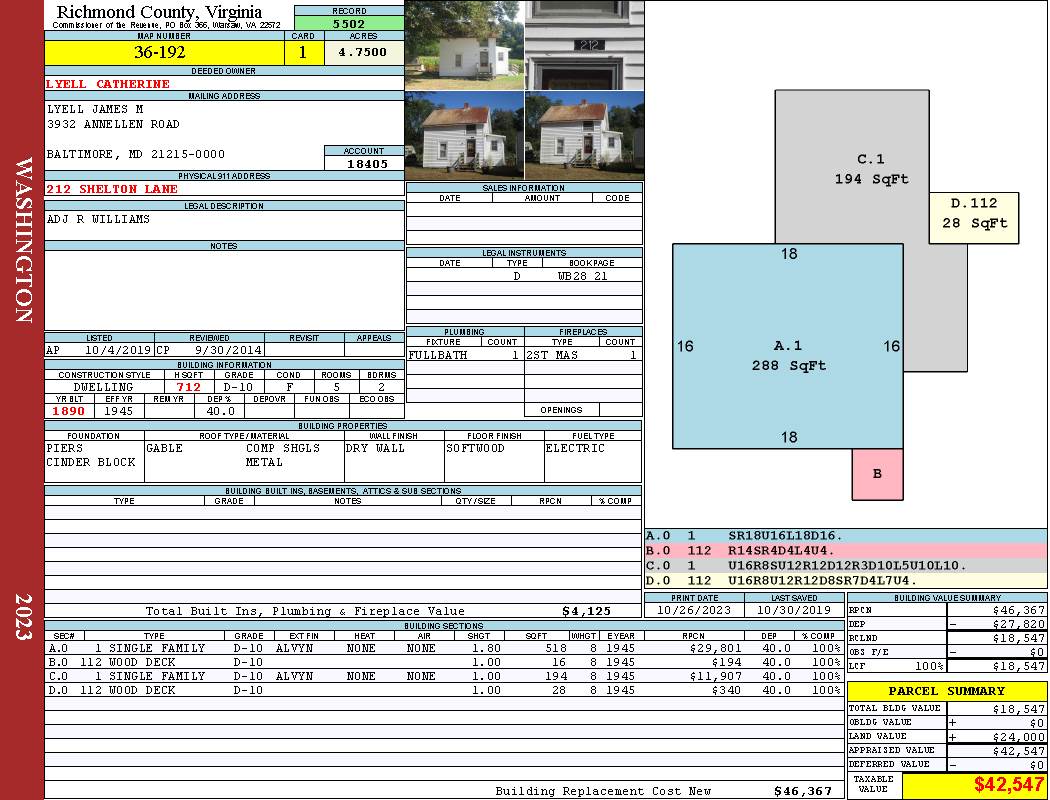Click legal description ADJ R WILLIAMS
Image resolution: width=1050 pixels, height=800 pixels.
98,219
